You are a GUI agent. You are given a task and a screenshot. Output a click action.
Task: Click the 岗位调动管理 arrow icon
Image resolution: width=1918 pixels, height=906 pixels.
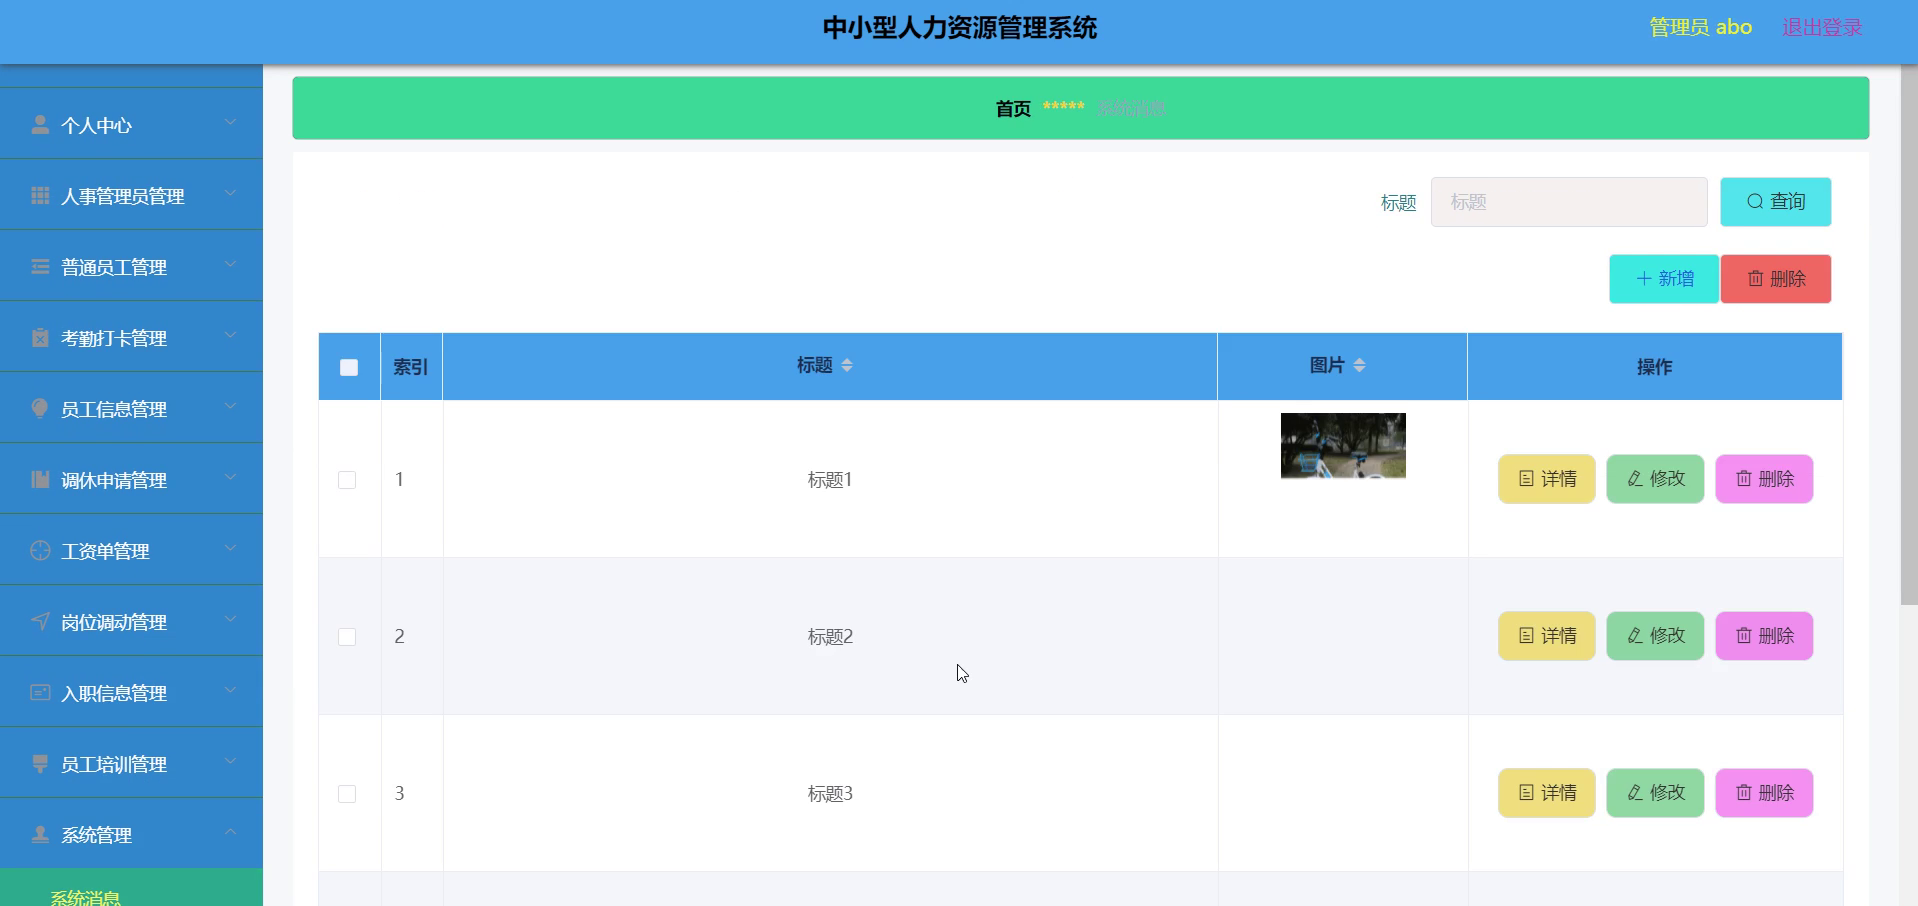[40, 621]
